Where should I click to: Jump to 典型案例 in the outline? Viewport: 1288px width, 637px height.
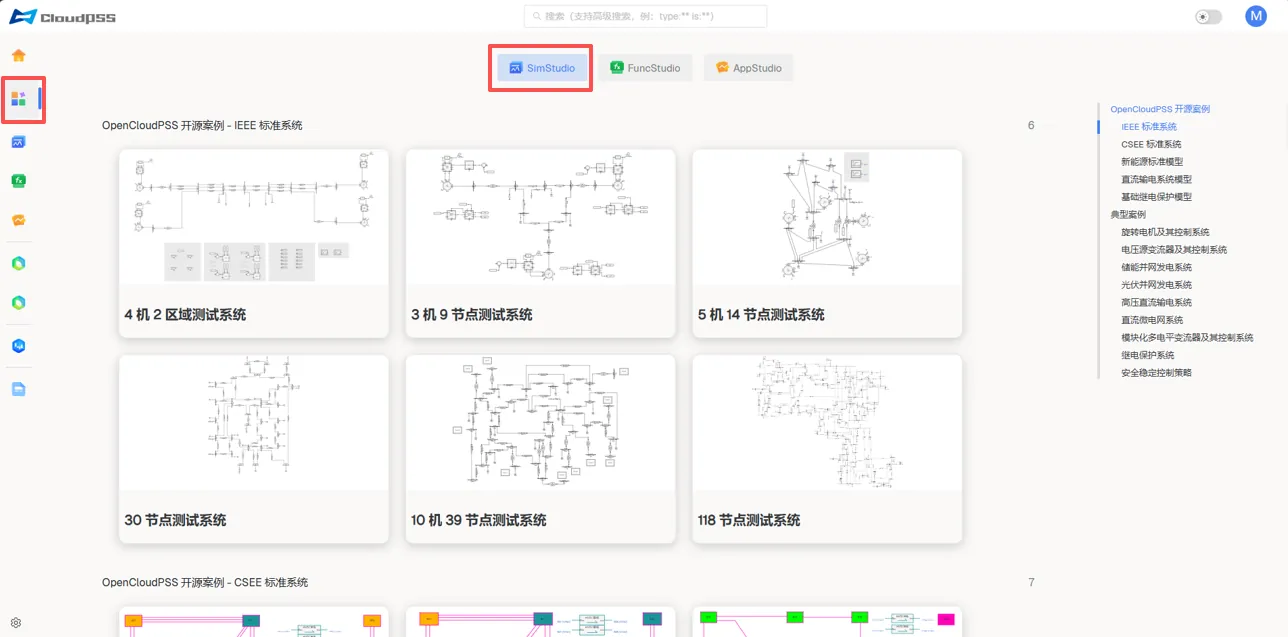click(x=1128, y=214)
